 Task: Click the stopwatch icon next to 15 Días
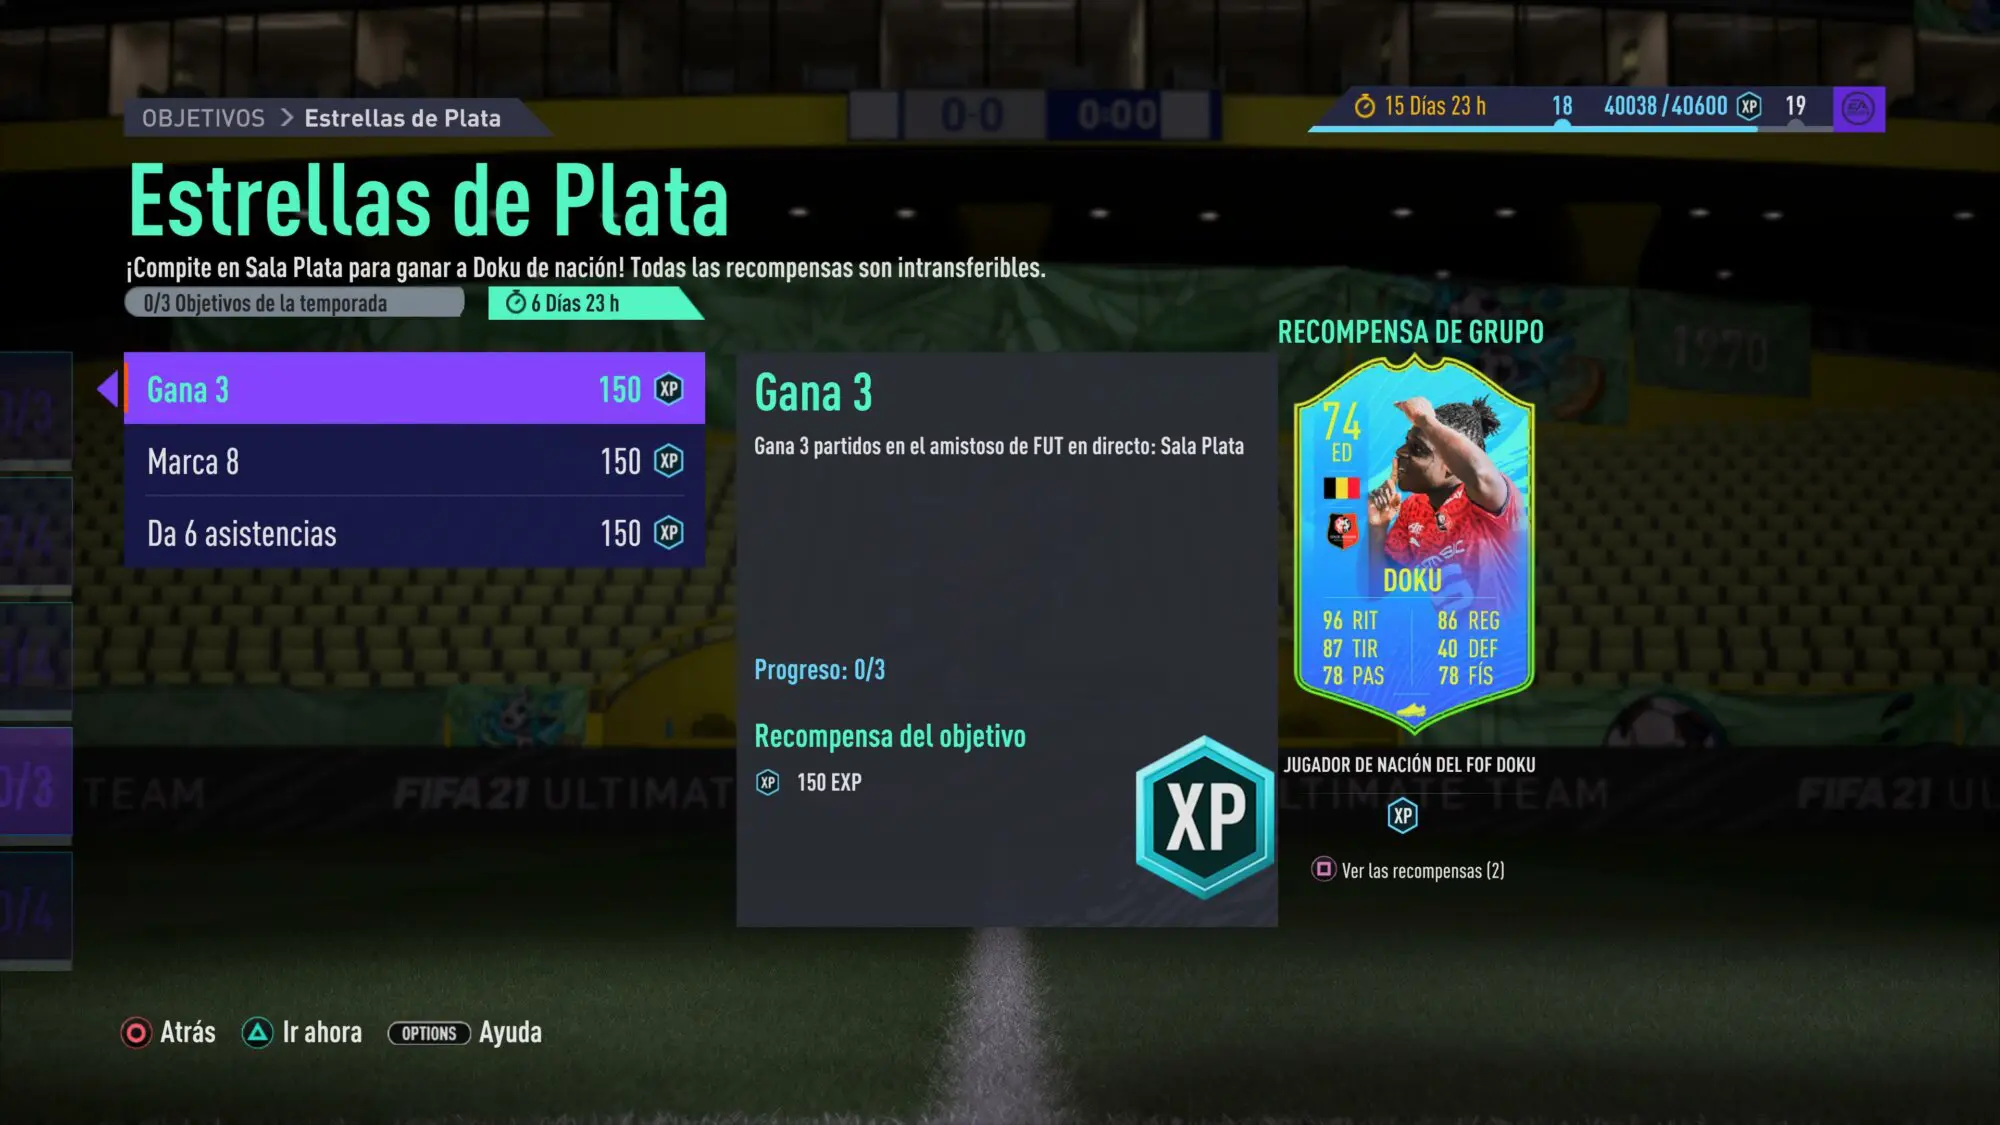coord(1365,106)
